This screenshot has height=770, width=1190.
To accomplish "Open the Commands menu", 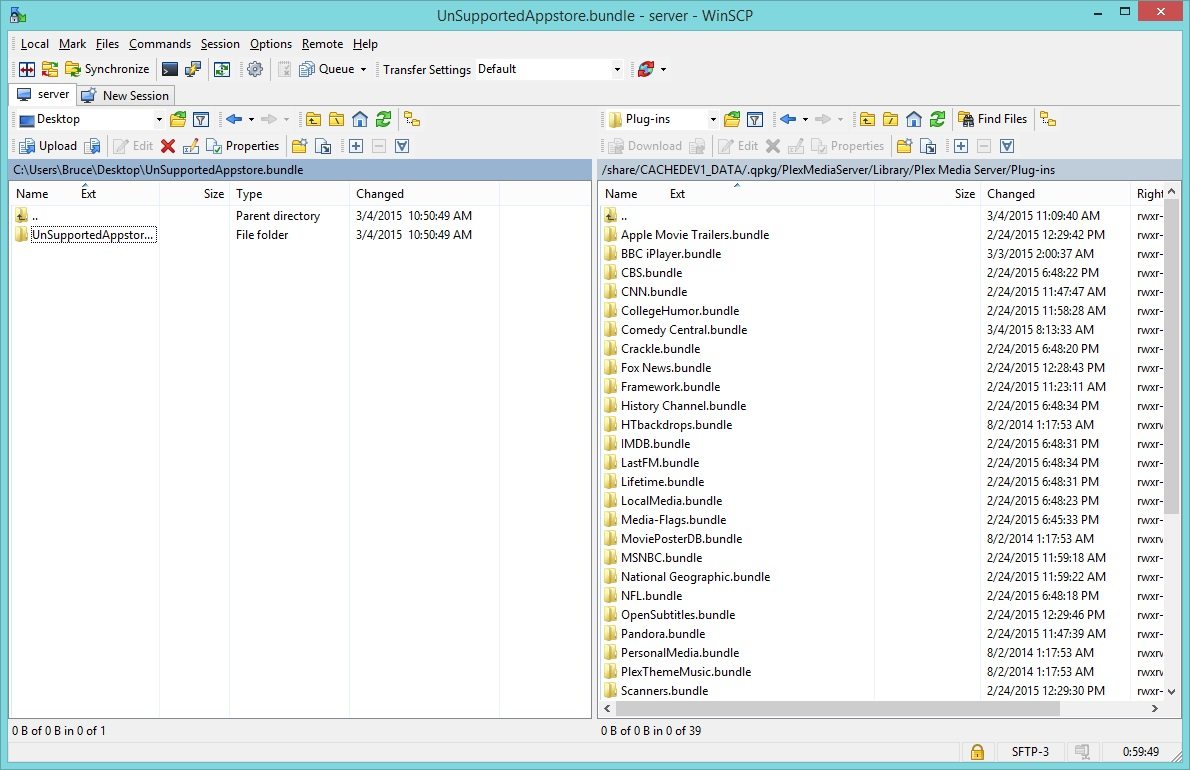I will click(159, 44).
